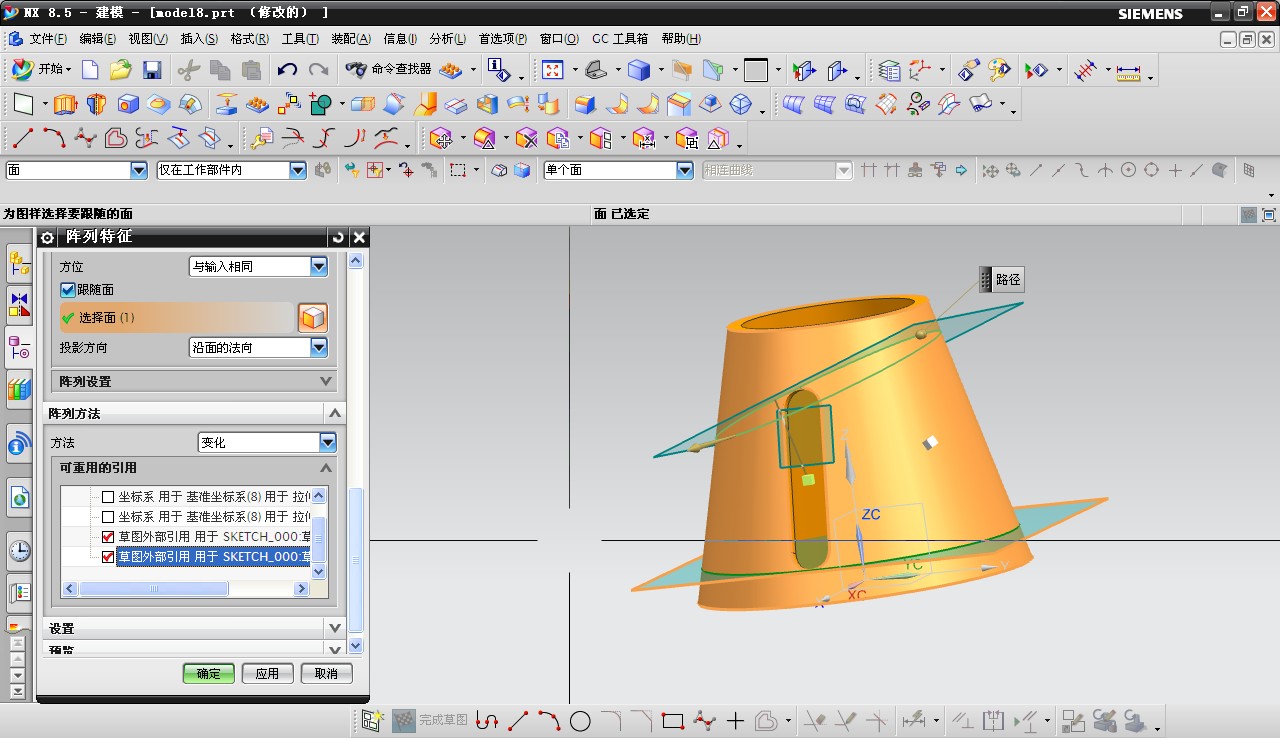The image size is (1280, 738).
Task: Click the Select Face cube icon in dialog
Action: click(x=313, y=318)
